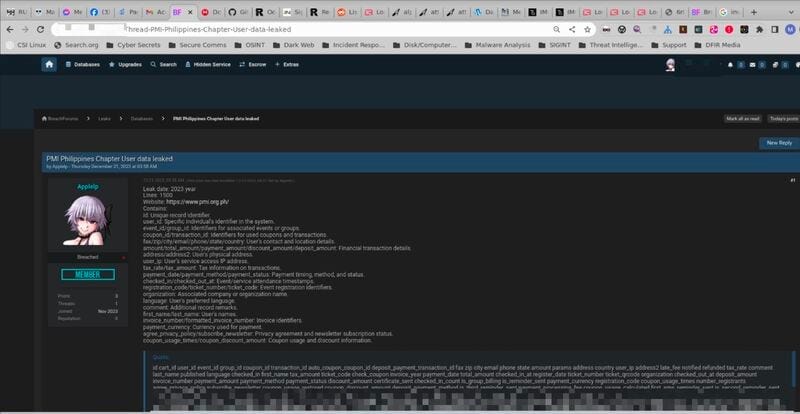The width and height of the screenshot is (800, 414).
Task: Open the notification bell alerts
Action: coord(730,65)
